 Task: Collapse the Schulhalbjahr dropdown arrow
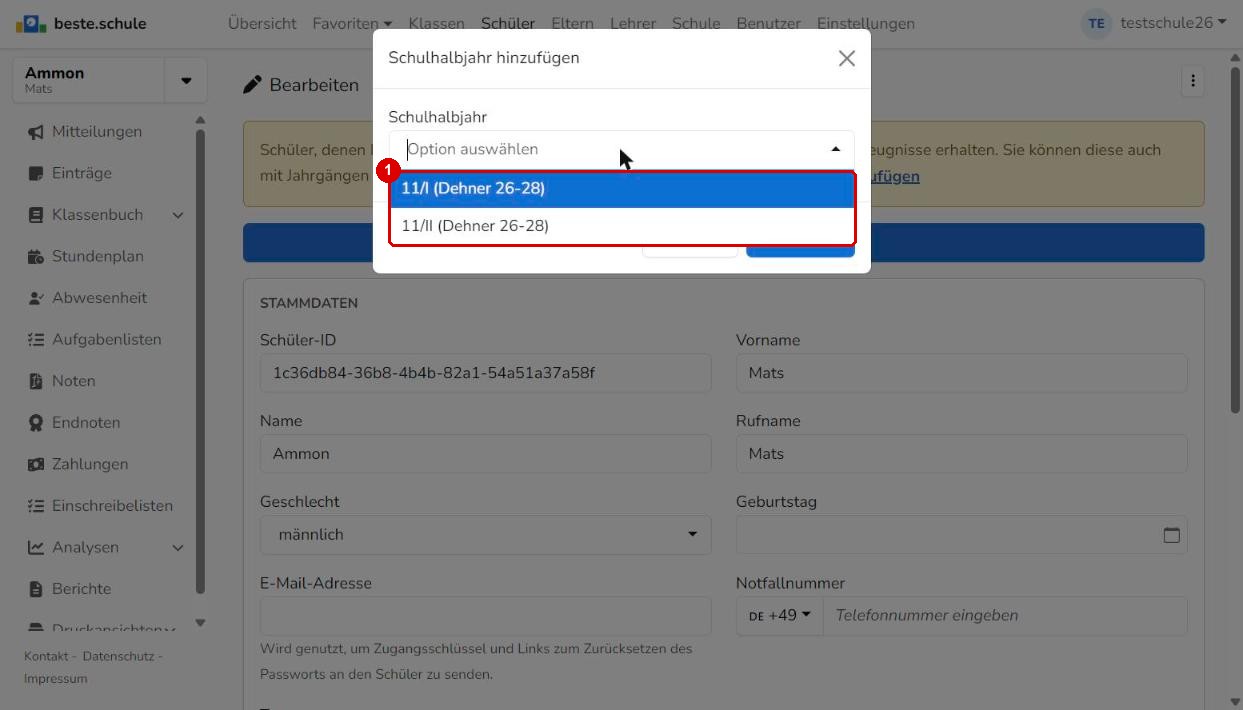click(836, 149)
